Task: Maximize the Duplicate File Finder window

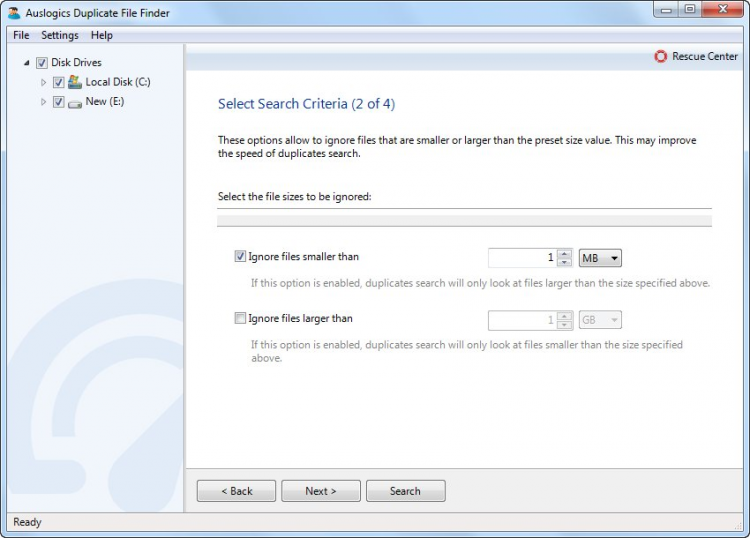Action: coord(690,10)
